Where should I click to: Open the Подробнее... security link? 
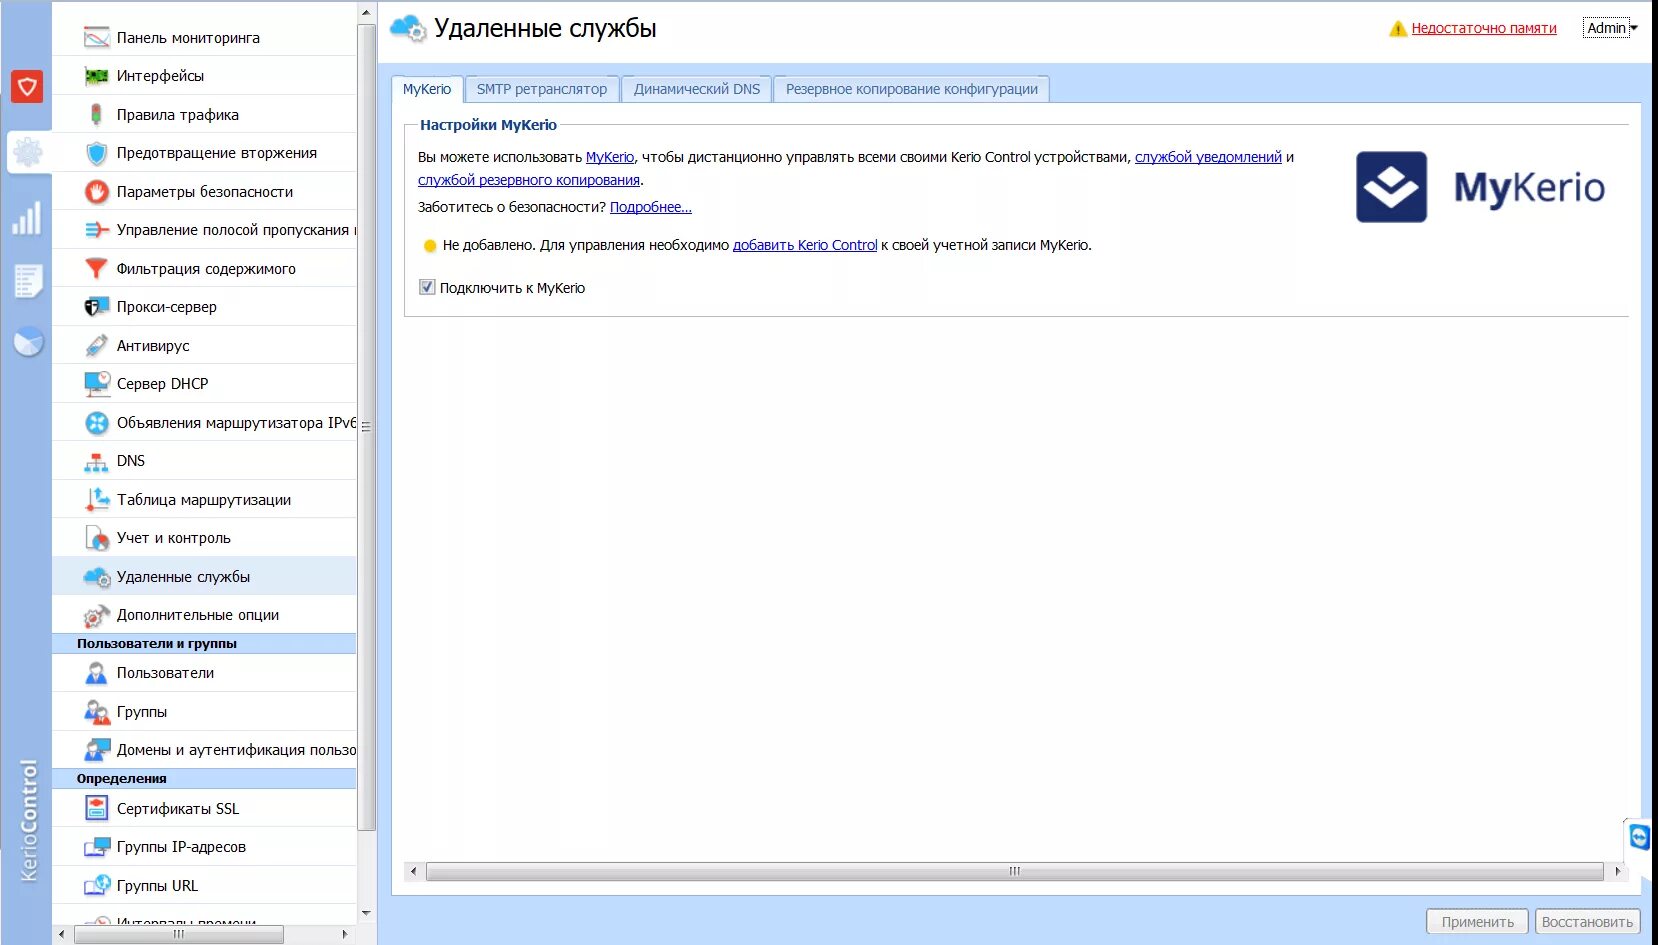(651, 207)
